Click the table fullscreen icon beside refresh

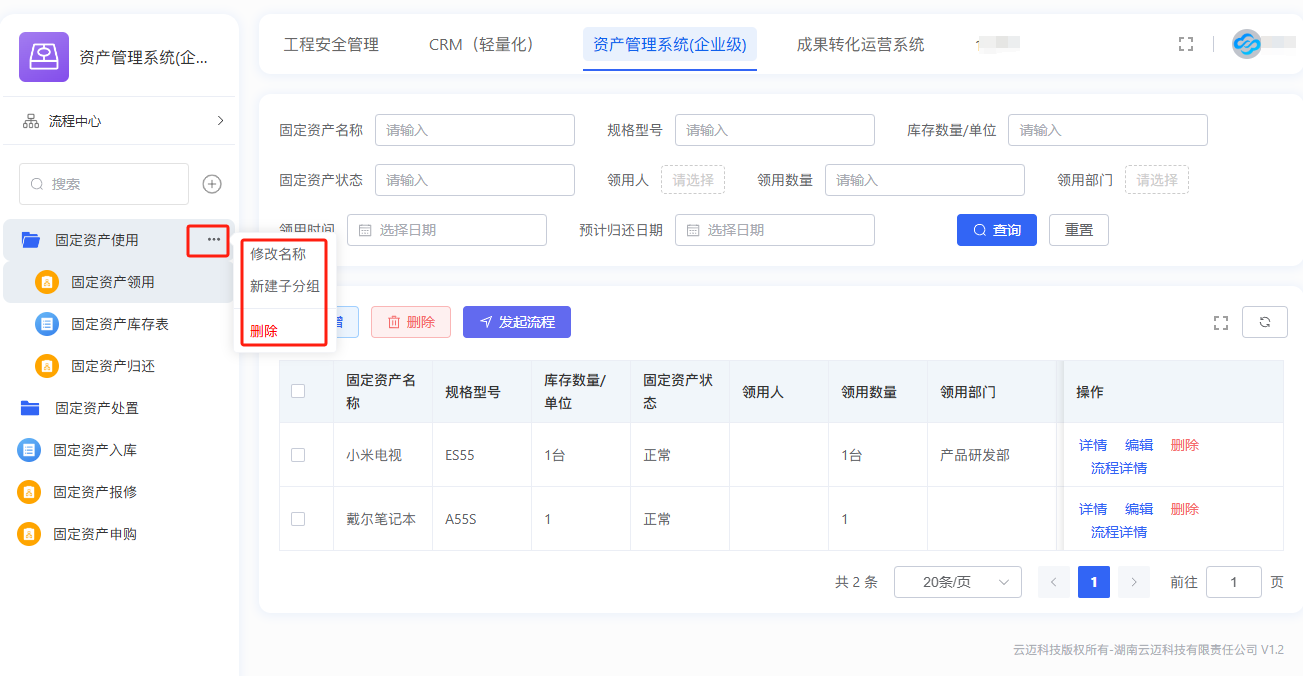1220,322
